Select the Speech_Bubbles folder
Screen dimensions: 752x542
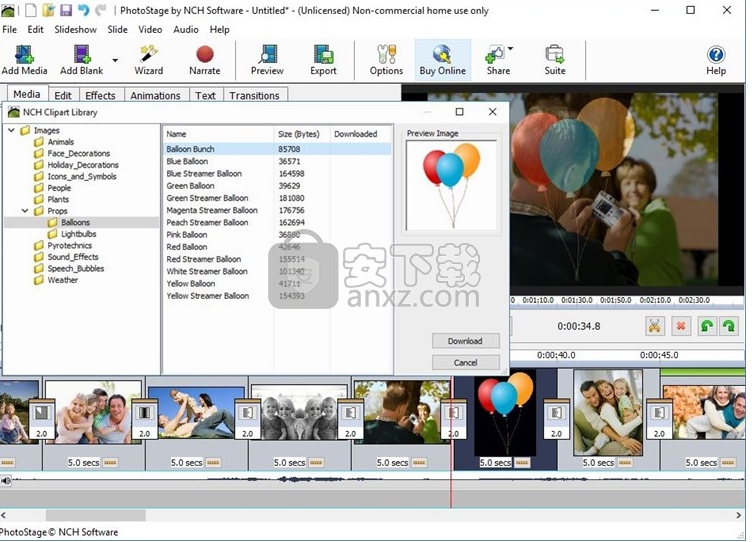point(76,269)
